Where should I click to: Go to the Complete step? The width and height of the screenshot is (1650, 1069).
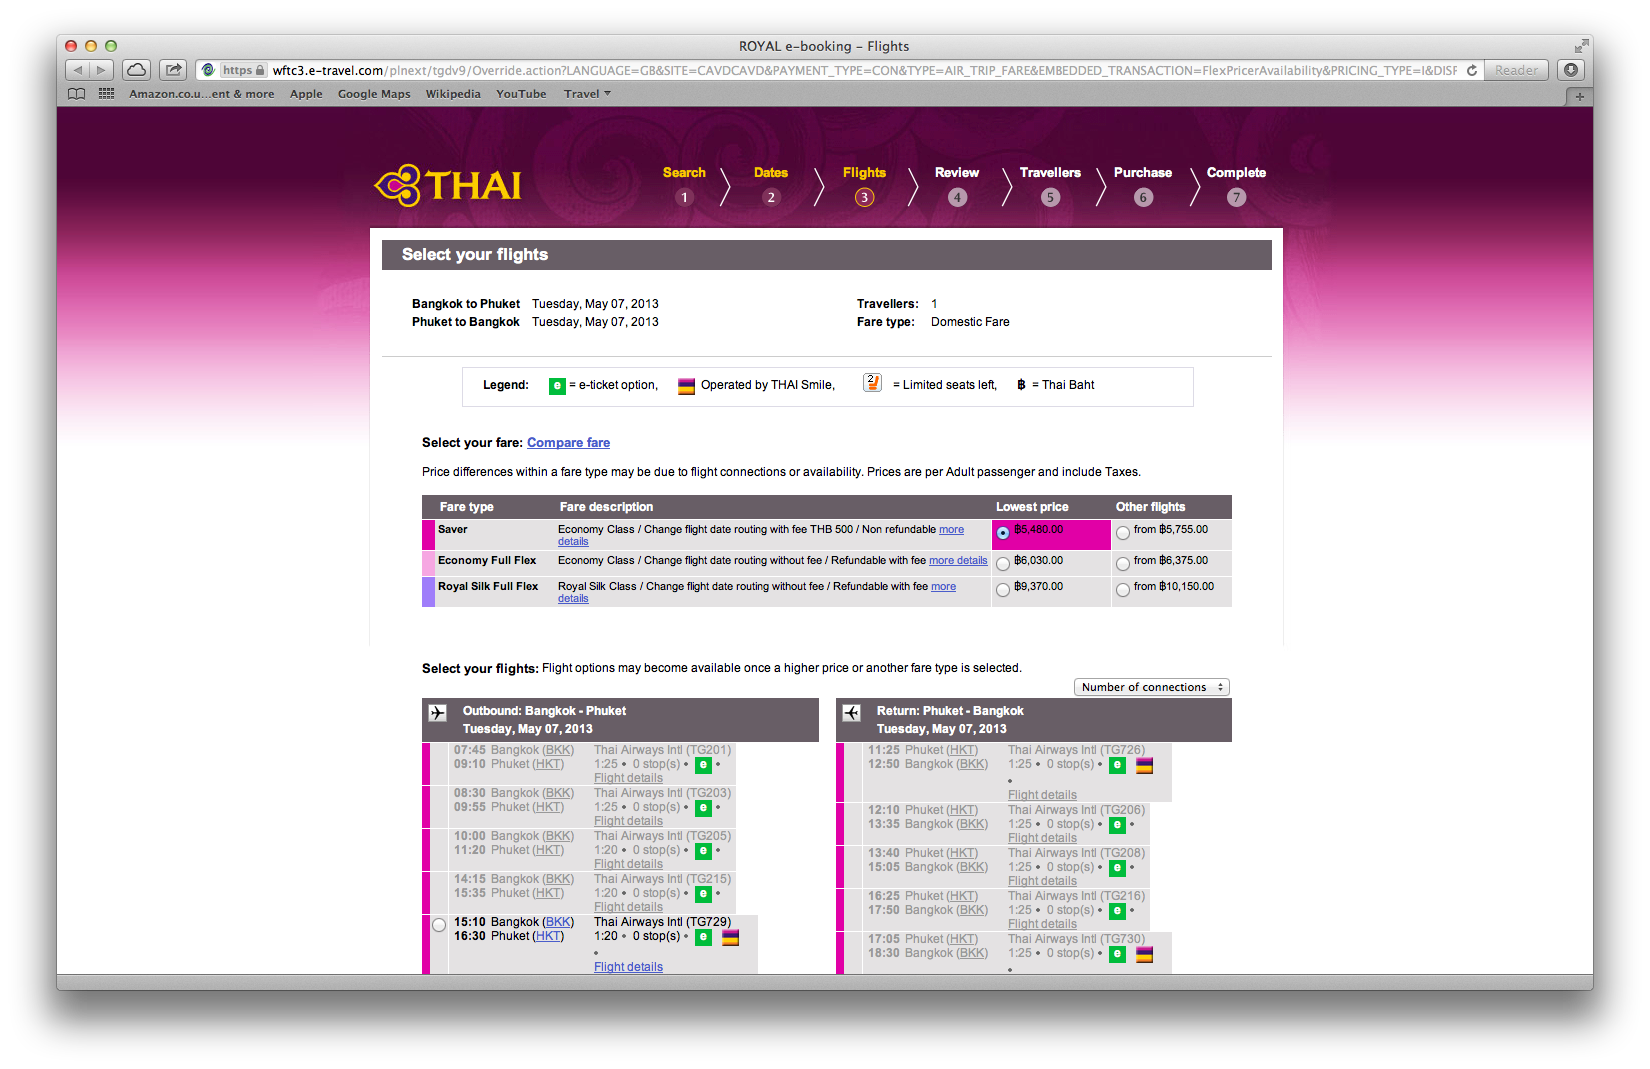click(1236, 173)
